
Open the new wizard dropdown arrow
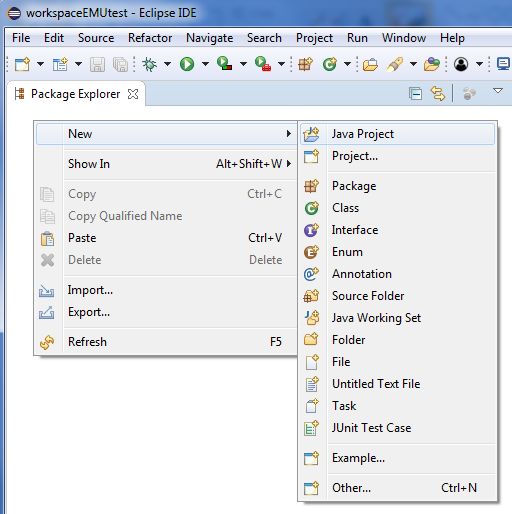tap(40, 64)
